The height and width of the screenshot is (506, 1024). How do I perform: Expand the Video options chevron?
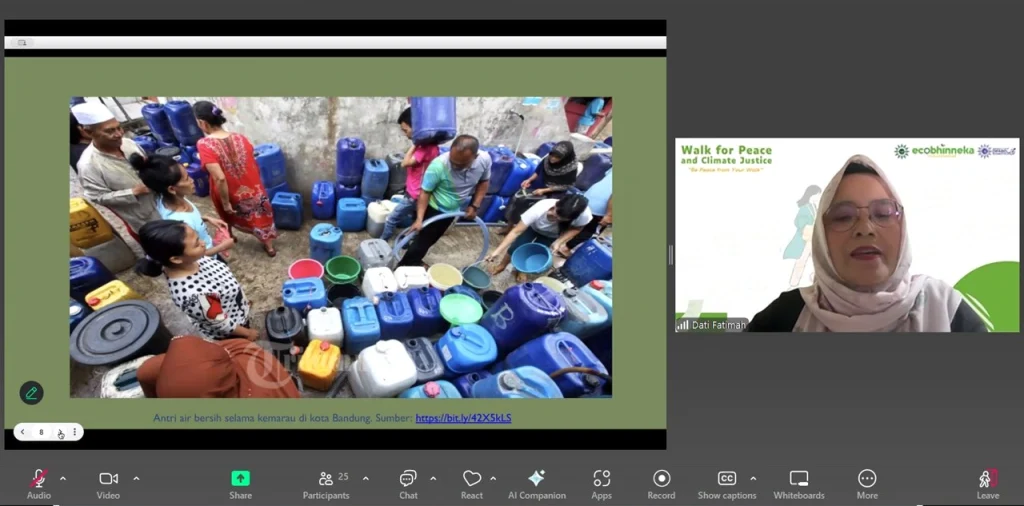point(136,478)
